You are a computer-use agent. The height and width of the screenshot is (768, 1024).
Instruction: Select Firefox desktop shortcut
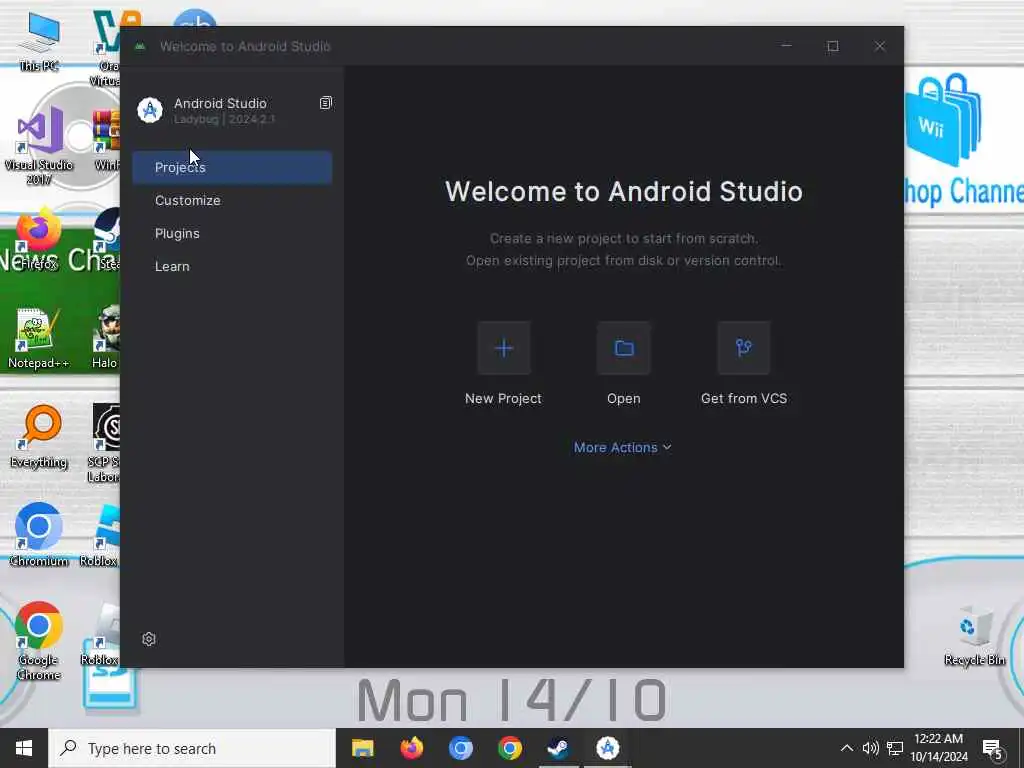point(39,239)
